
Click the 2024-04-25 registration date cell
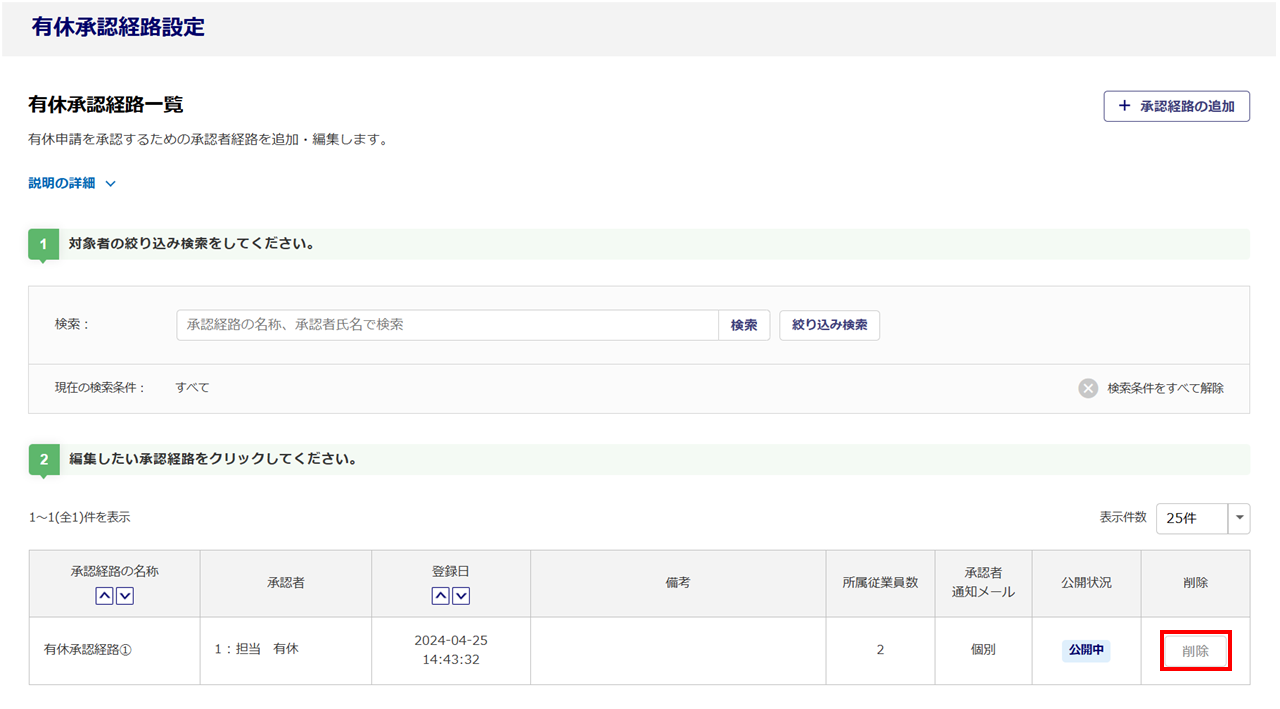[x=450, y=650]
